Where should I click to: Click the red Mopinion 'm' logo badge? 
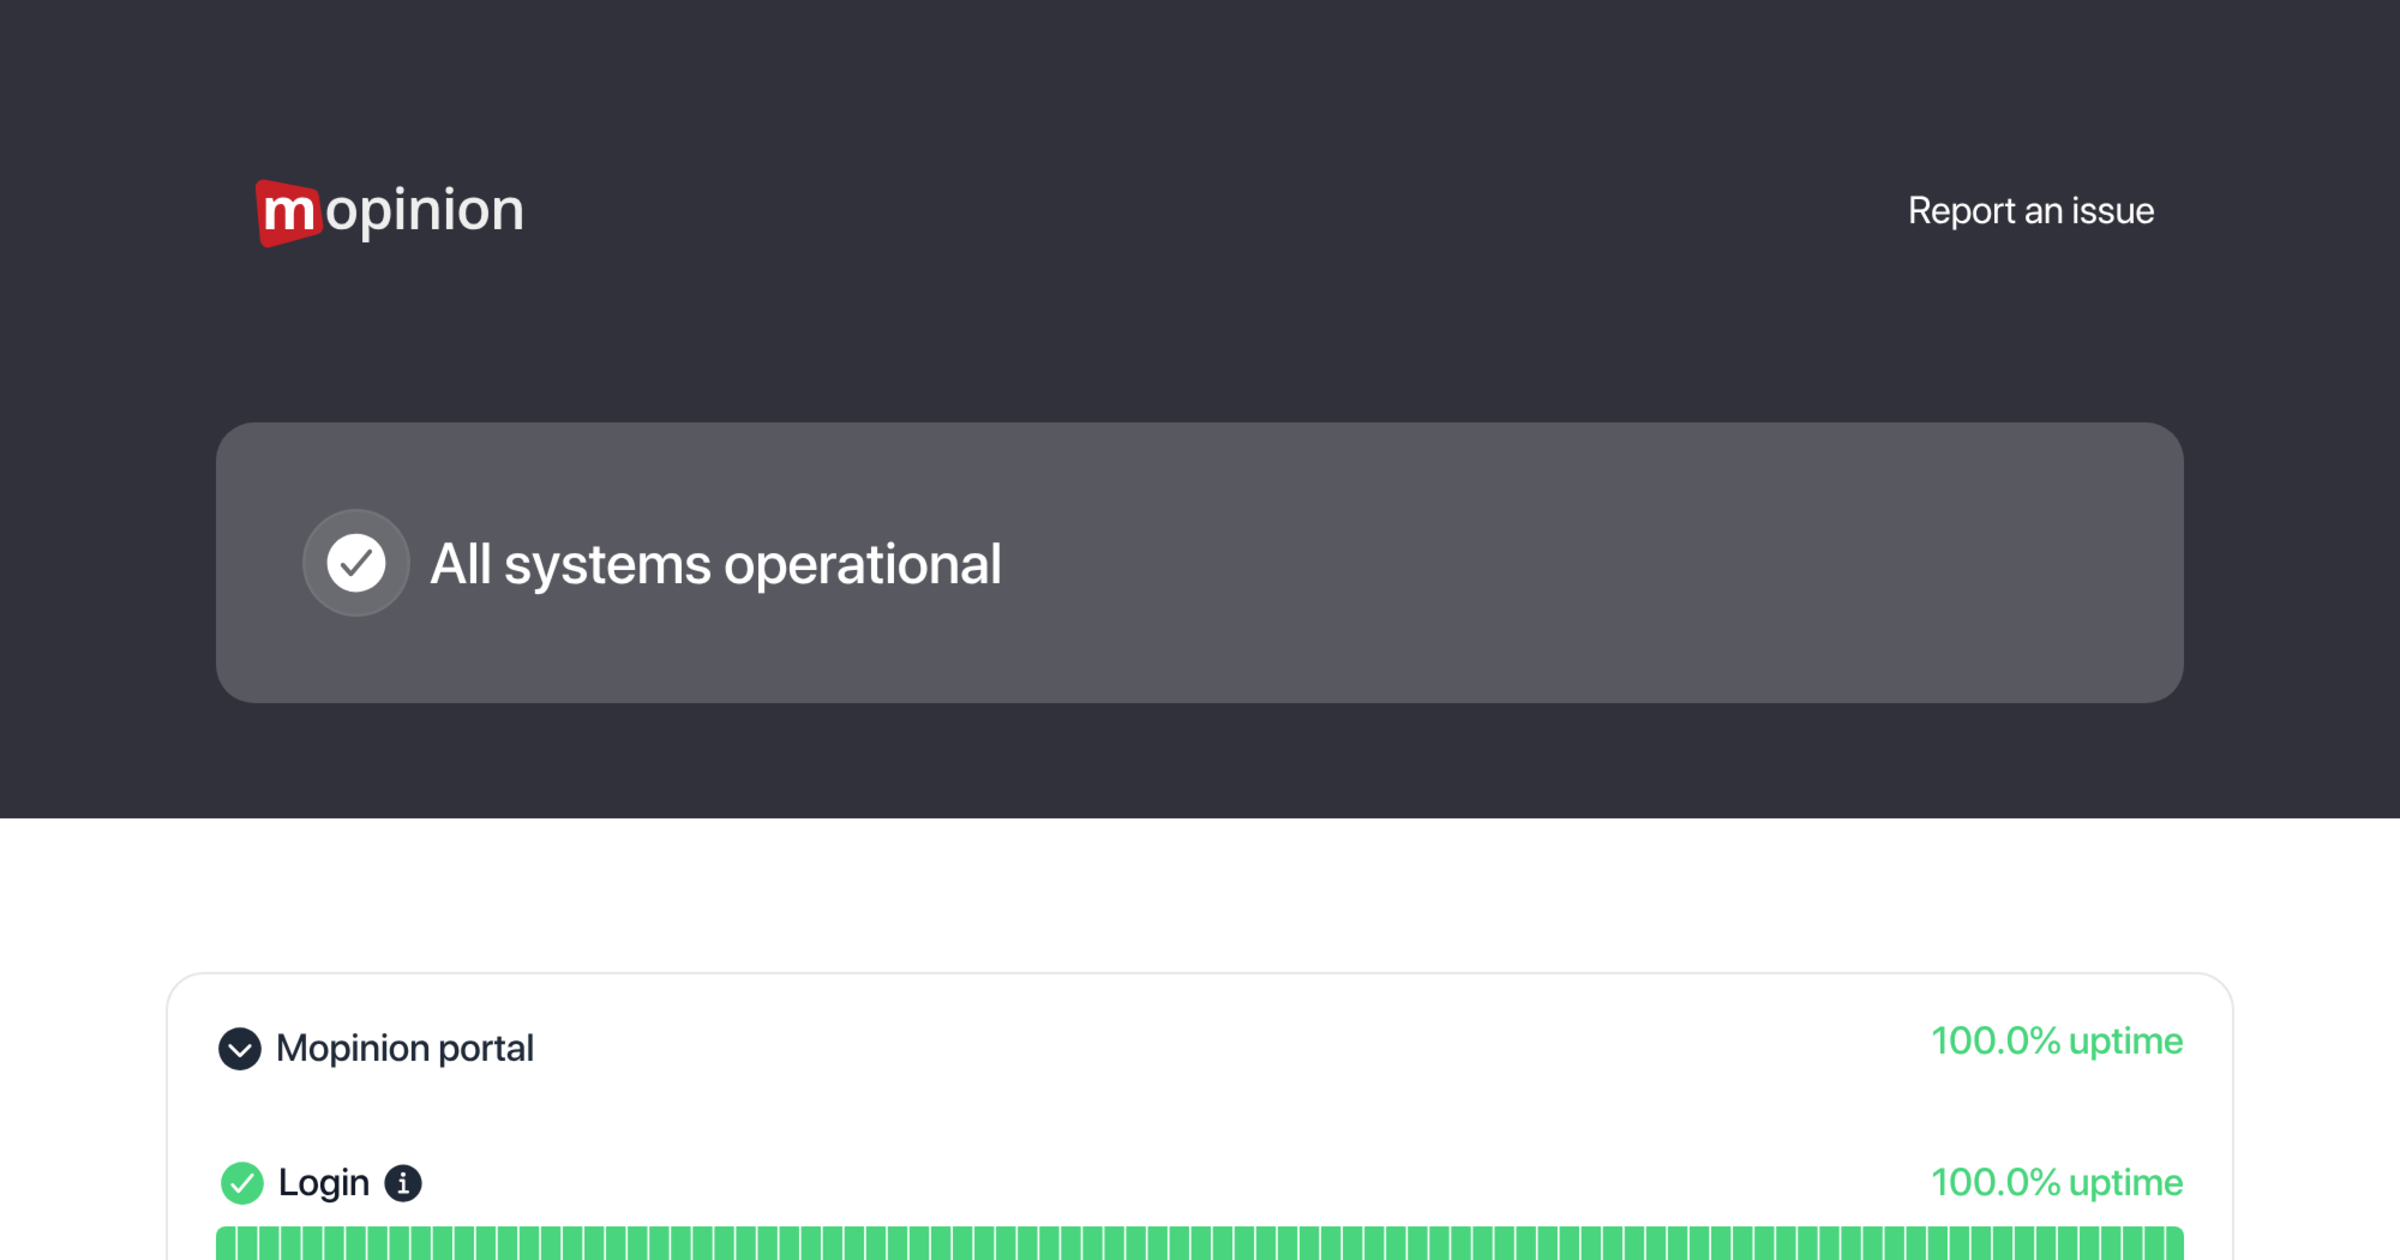pyautogui.click(x=288, y=212)
